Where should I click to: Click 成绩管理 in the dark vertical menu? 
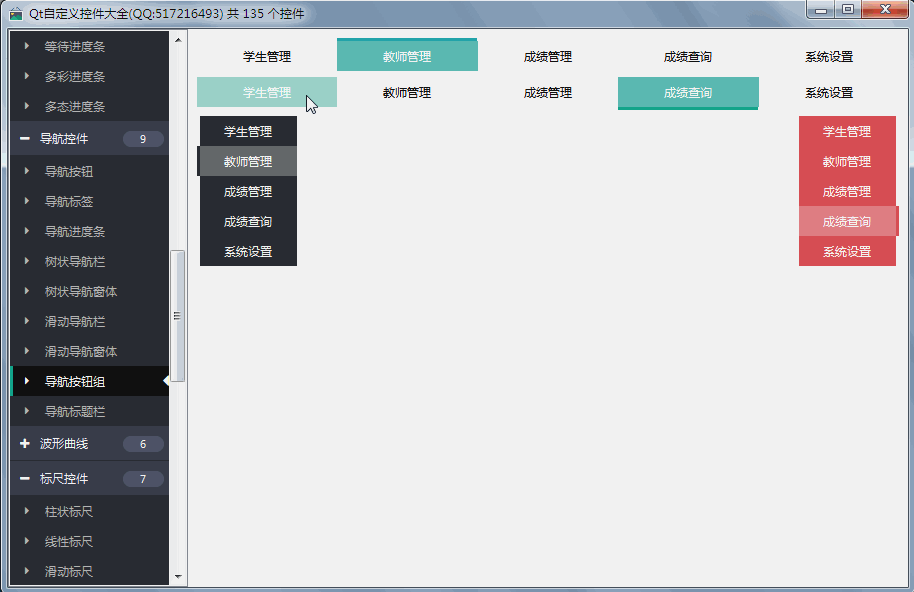point(248,191)
